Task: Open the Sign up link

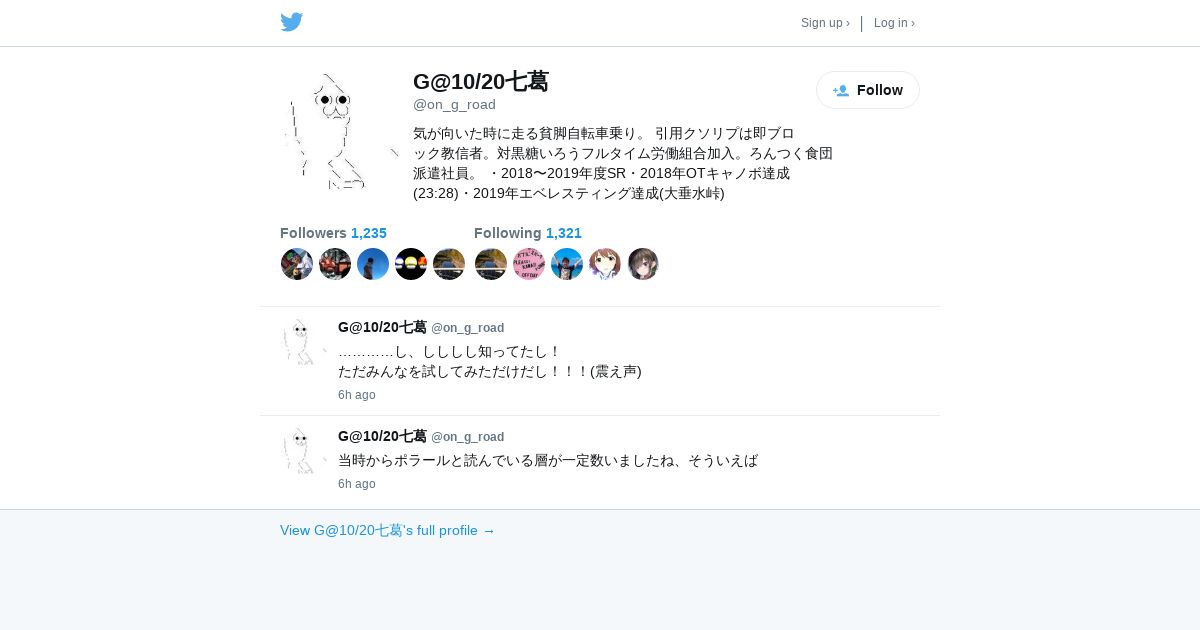Action: (825, 23)
